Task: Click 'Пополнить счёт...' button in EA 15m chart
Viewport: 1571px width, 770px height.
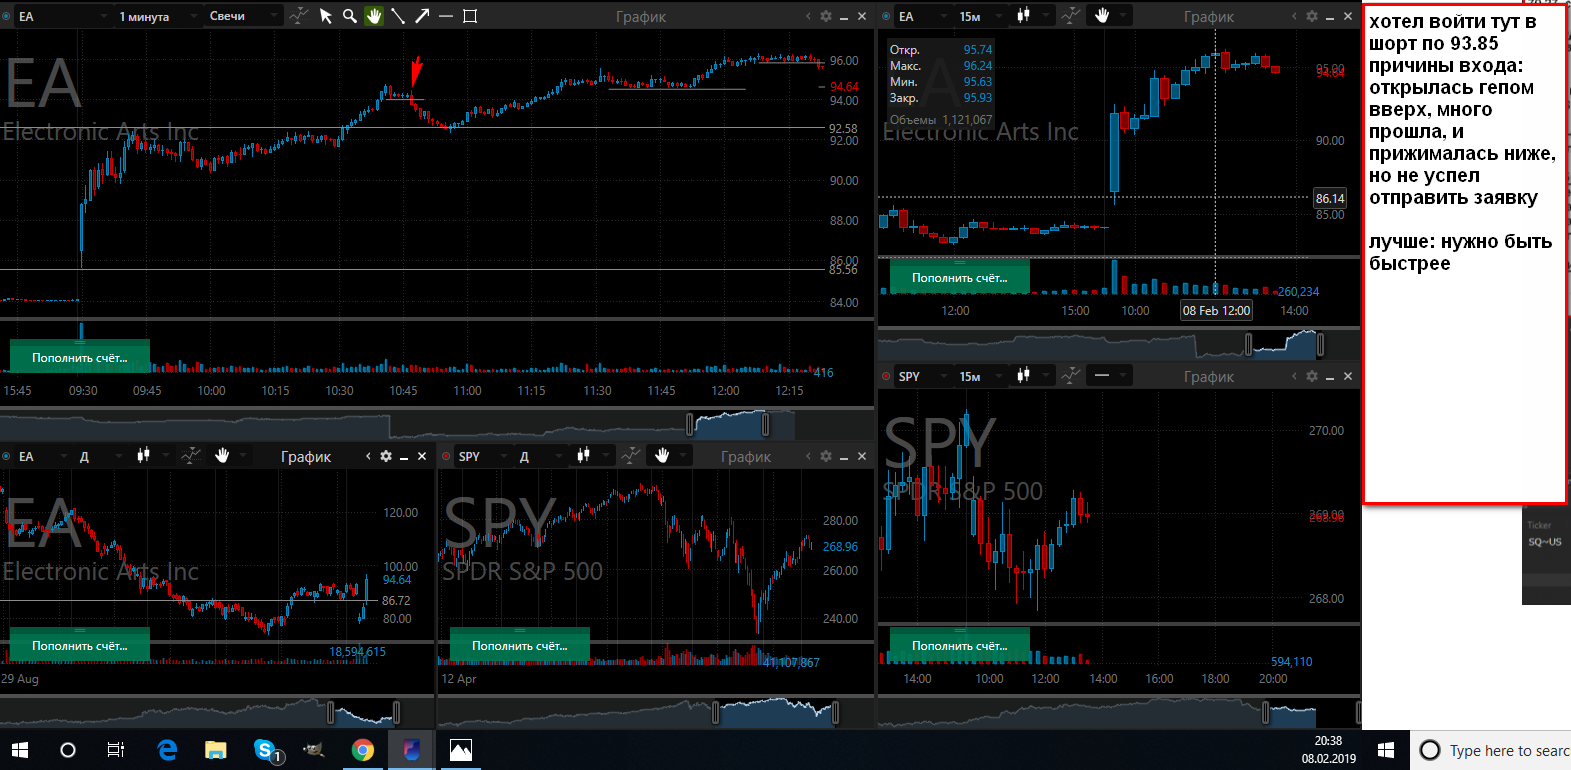Action: click(x=960, y=277)
